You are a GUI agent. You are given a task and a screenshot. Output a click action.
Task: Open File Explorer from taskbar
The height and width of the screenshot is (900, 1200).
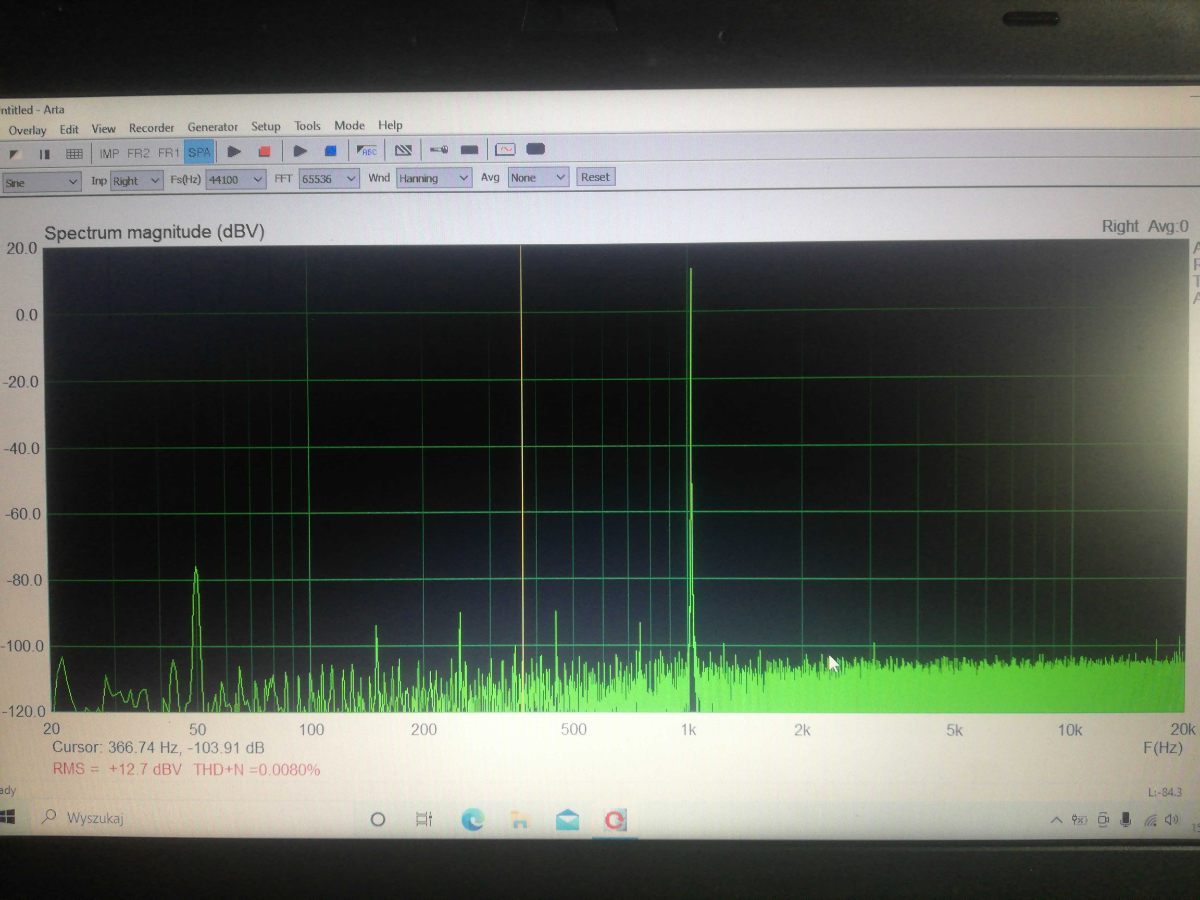click(519, 820)
